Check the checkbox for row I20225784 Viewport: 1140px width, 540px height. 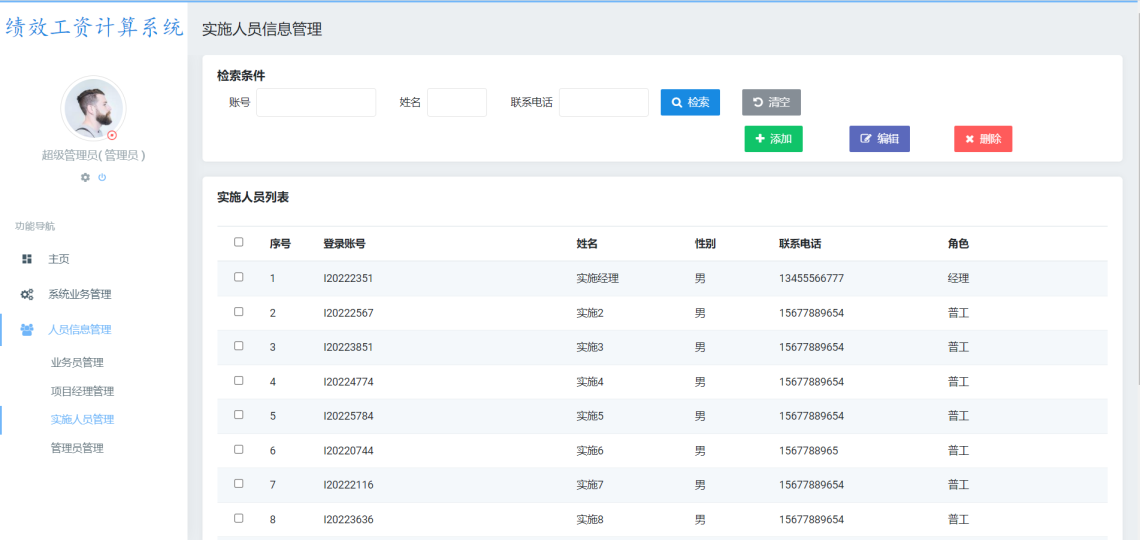238,415
